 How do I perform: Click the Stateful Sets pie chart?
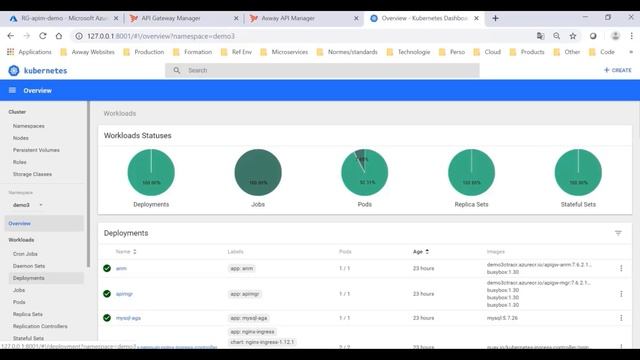tap(578, 172)
